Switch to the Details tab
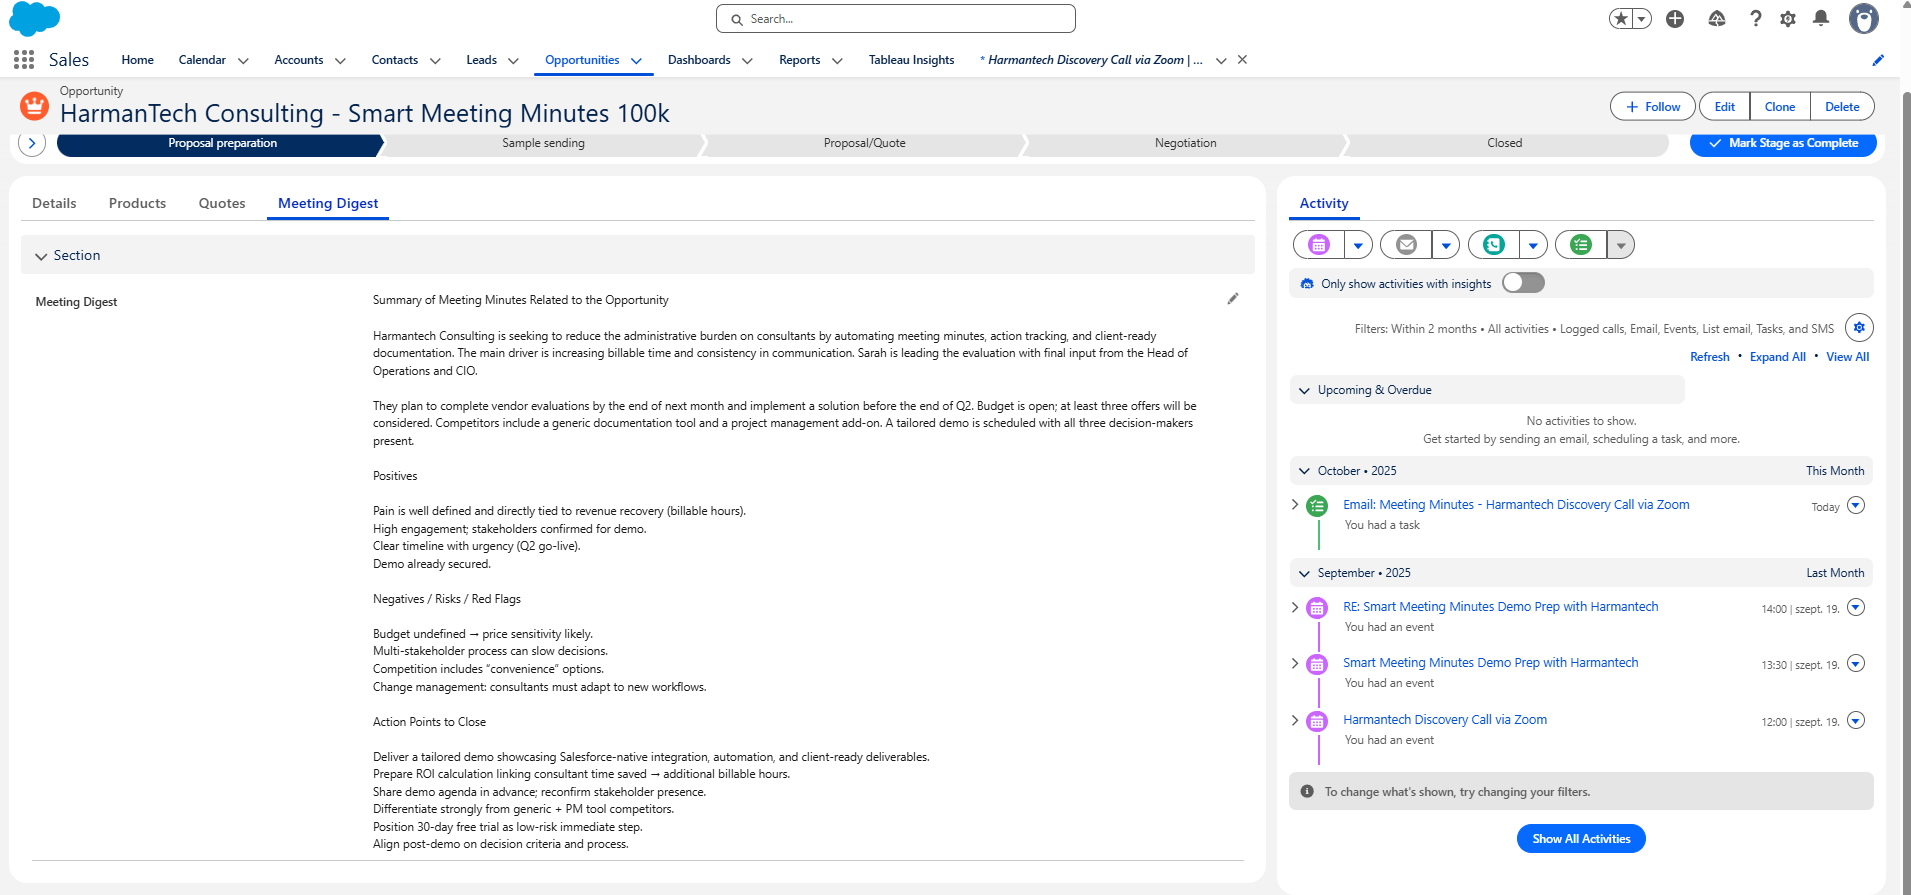Viewport: 1911px width, 895px height. click(54, 203)
